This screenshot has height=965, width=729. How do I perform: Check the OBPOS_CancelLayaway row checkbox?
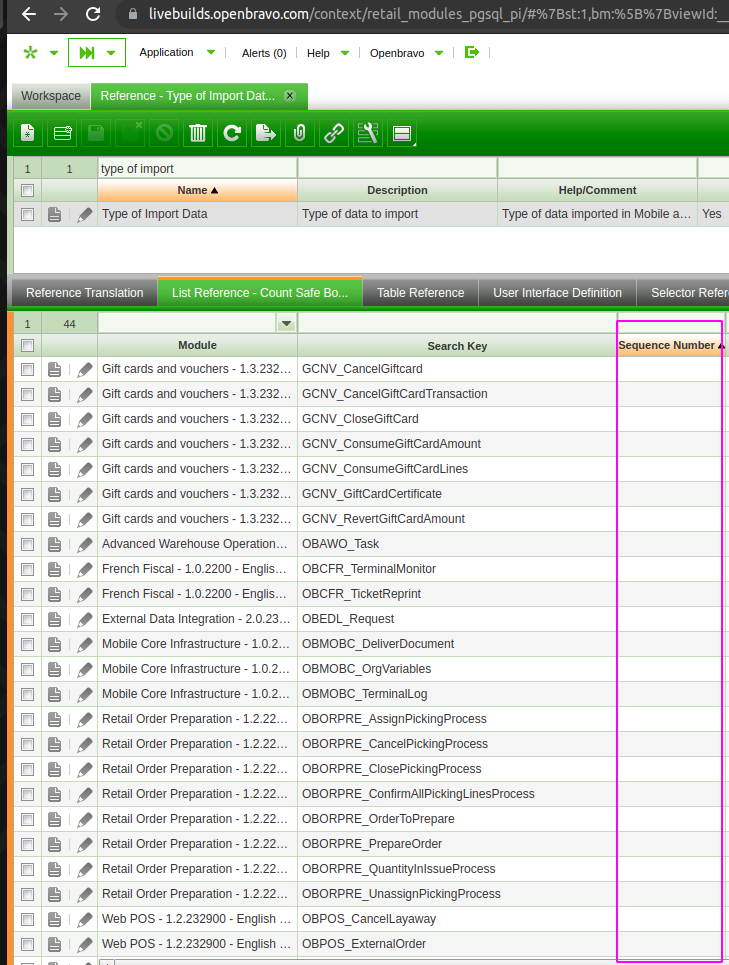coord(28,919)
